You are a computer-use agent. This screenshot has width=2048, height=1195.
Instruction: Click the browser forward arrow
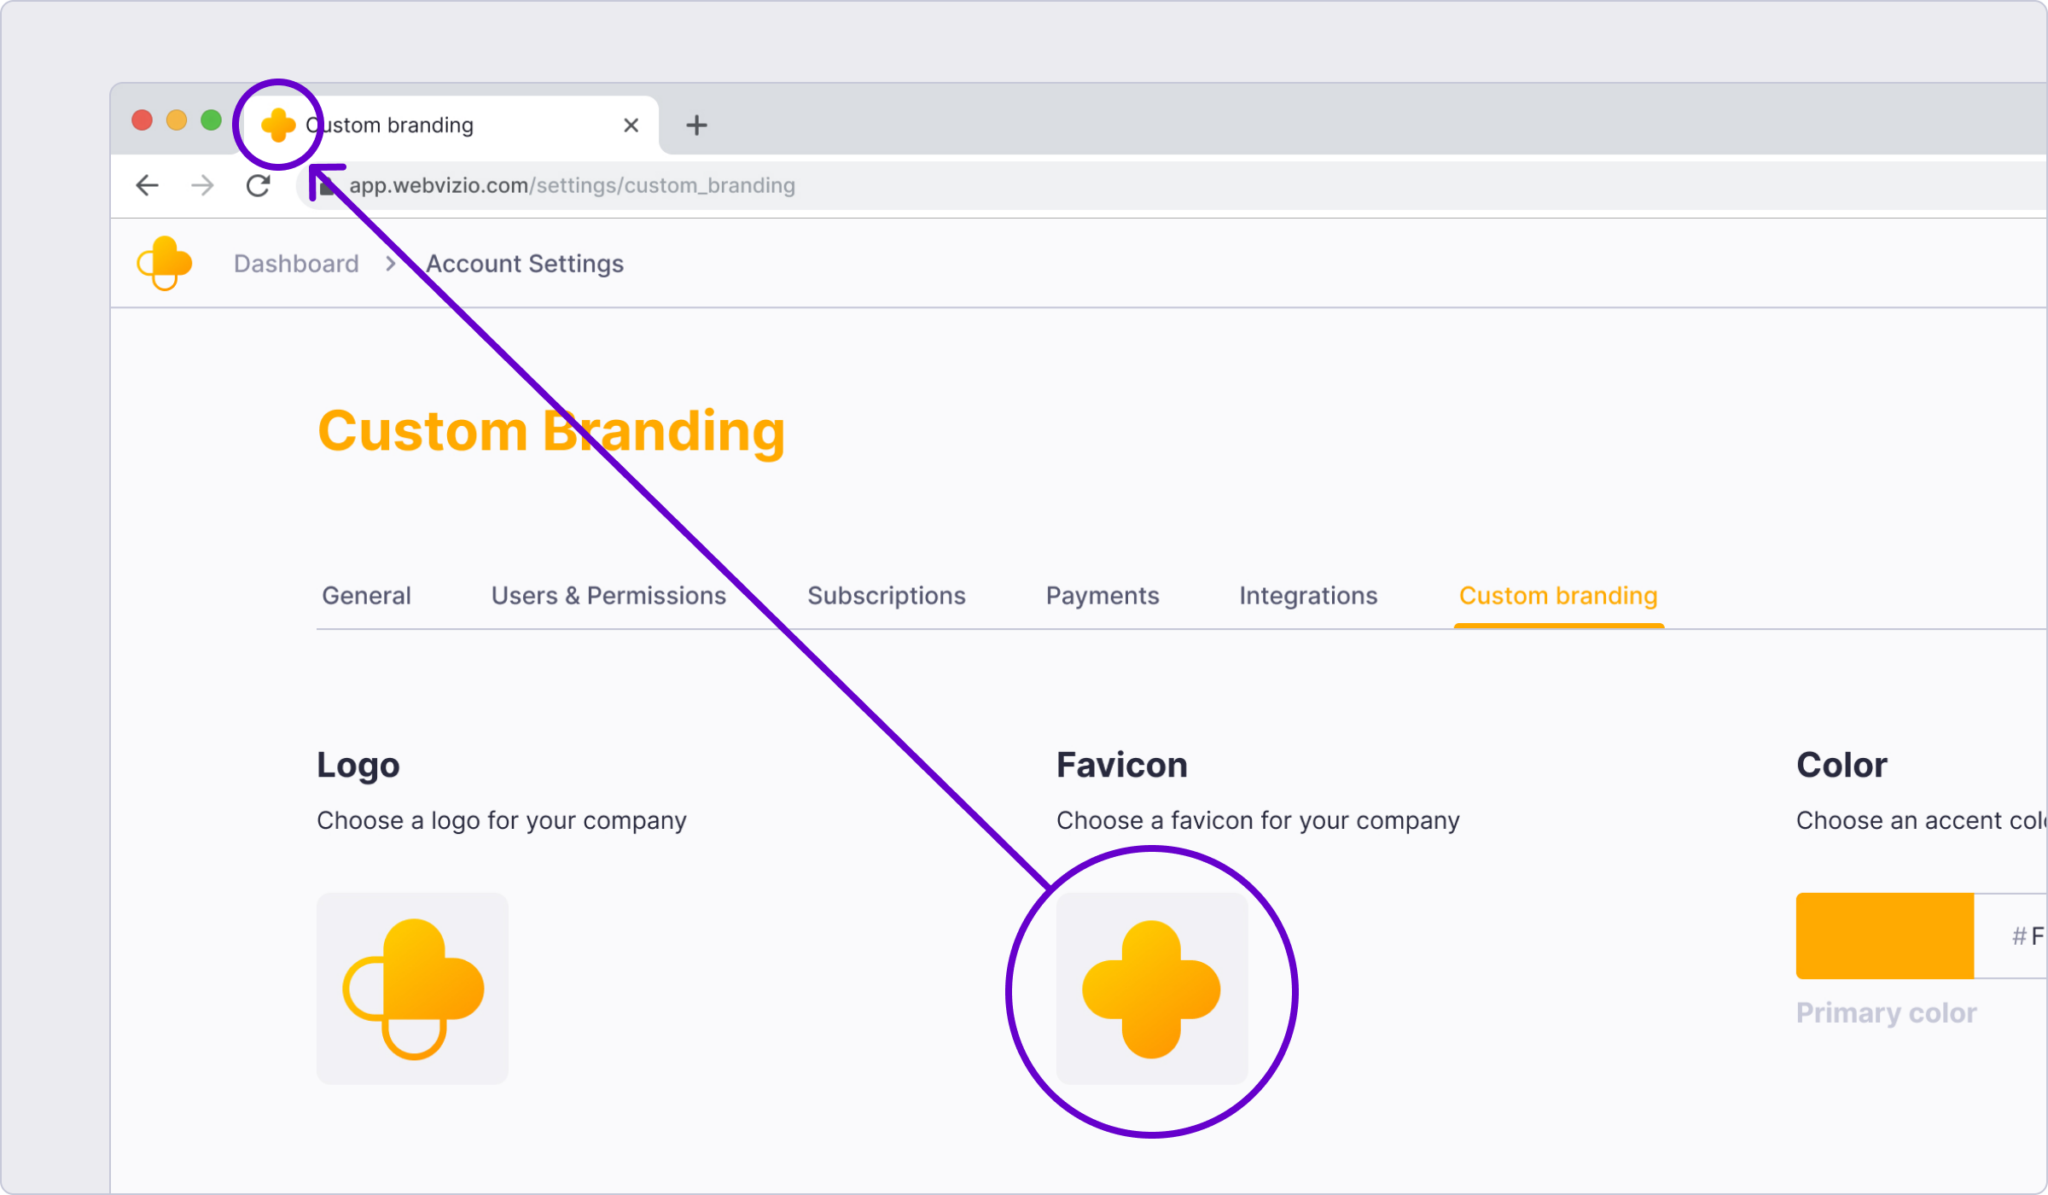pyautogui.click(x=203, y=185)
